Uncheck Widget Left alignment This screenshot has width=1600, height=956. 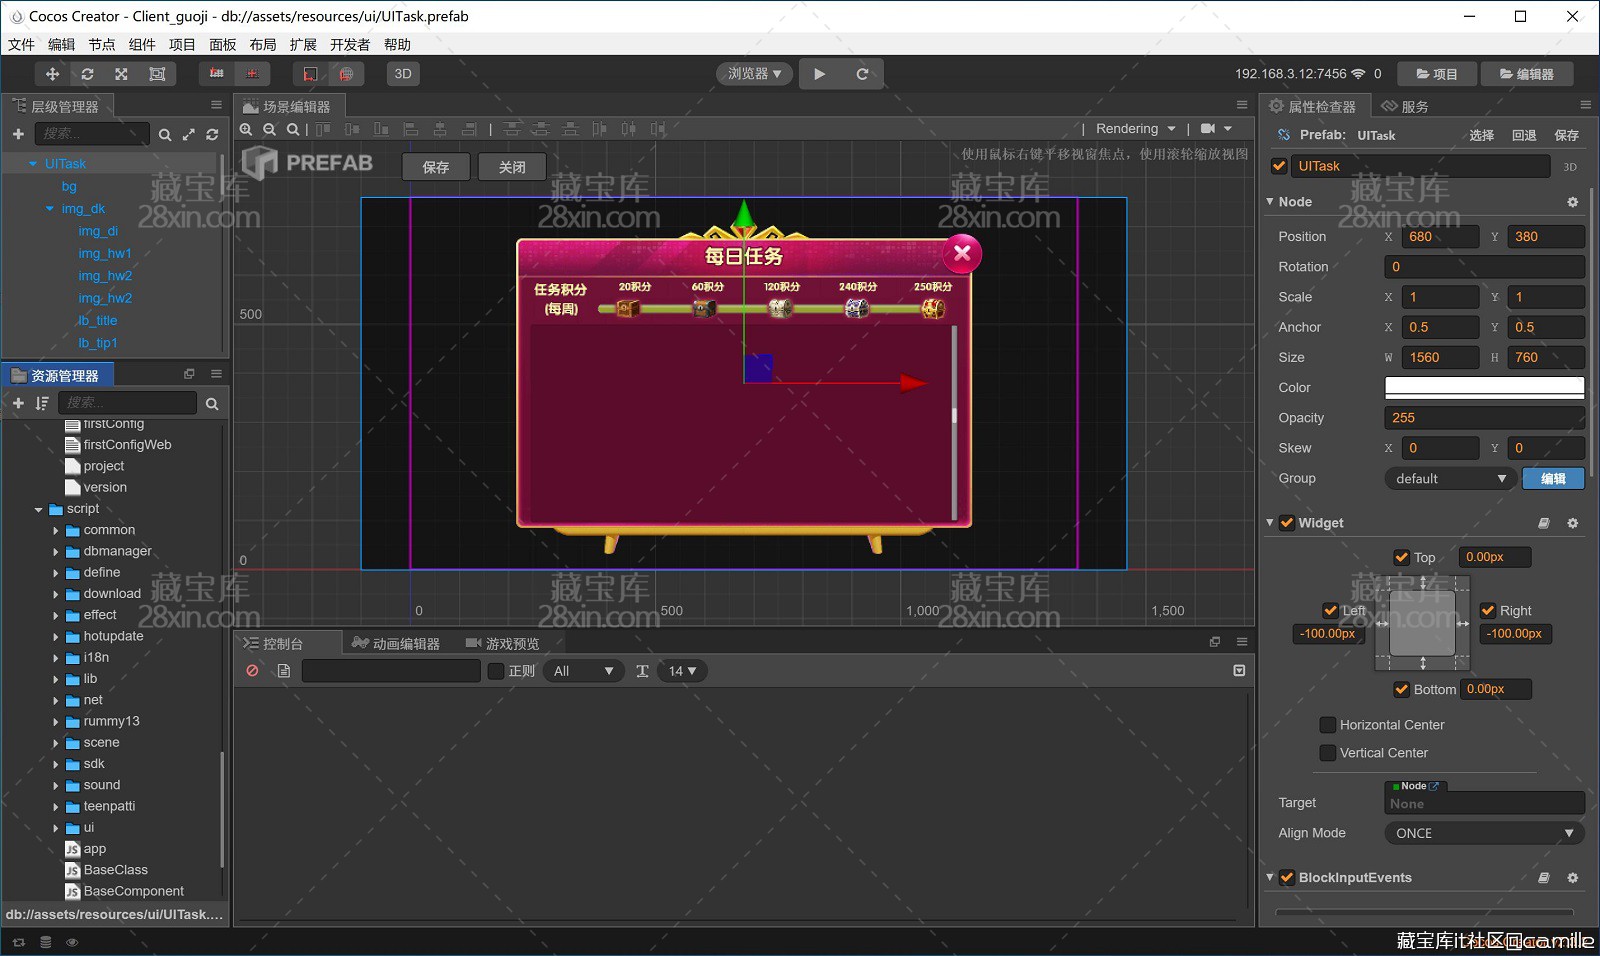1330,610
